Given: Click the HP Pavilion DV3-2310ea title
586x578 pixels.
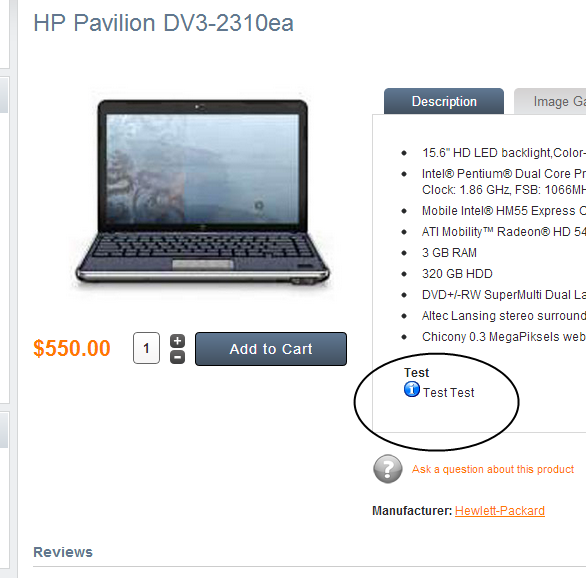Looking at the screenshot, I should point(163,23).
